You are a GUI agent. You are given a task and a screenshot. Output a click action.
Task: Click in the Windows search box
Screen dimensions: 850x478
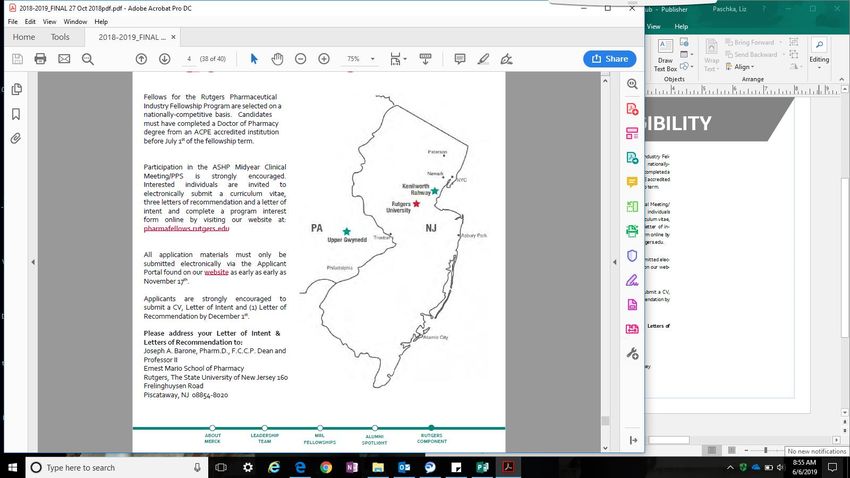pos(117,467)
